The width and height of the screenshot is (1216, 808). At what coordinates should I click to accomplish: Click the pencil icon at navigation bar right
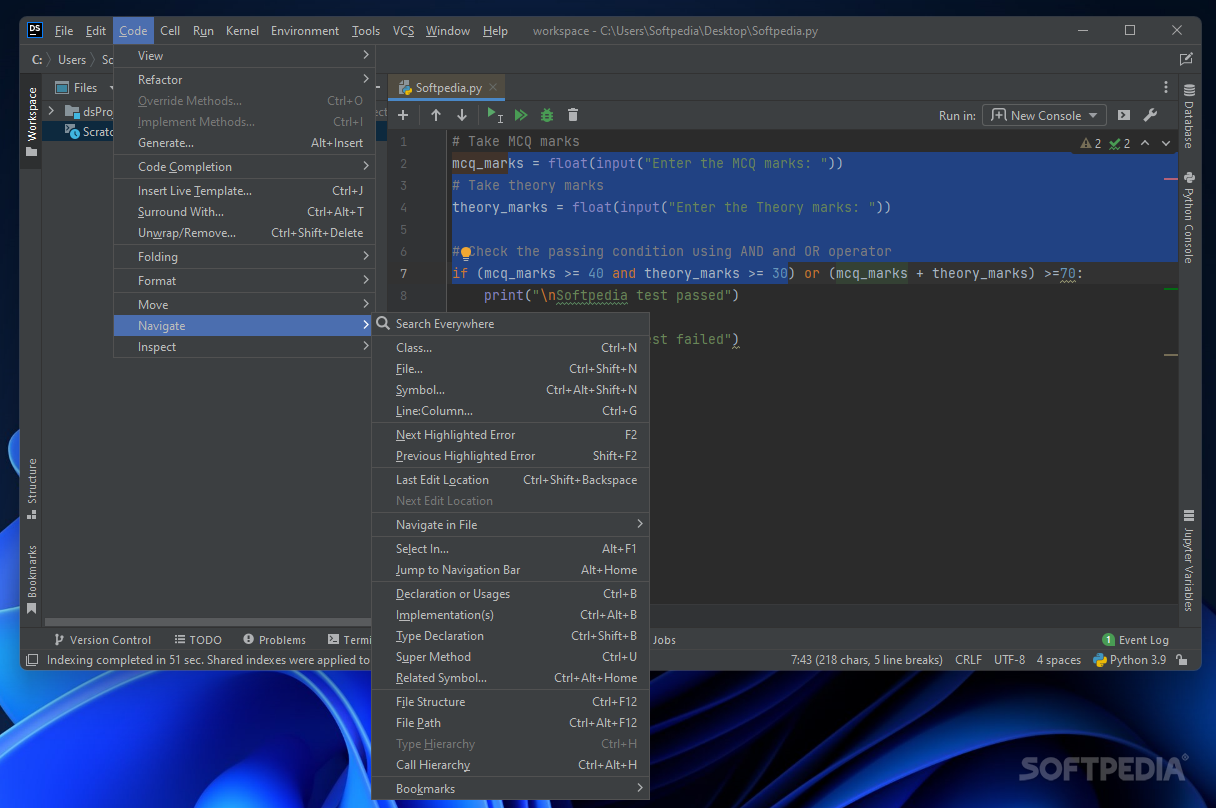(1186, 59)
